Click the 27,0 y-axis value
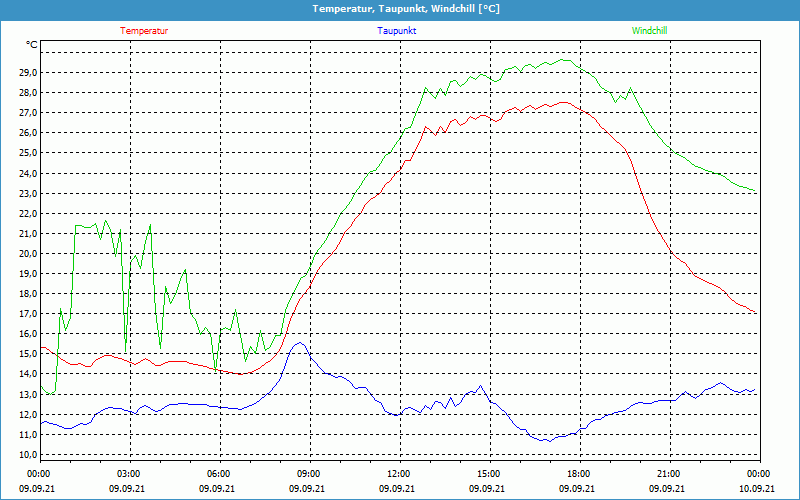 [29, 113]
